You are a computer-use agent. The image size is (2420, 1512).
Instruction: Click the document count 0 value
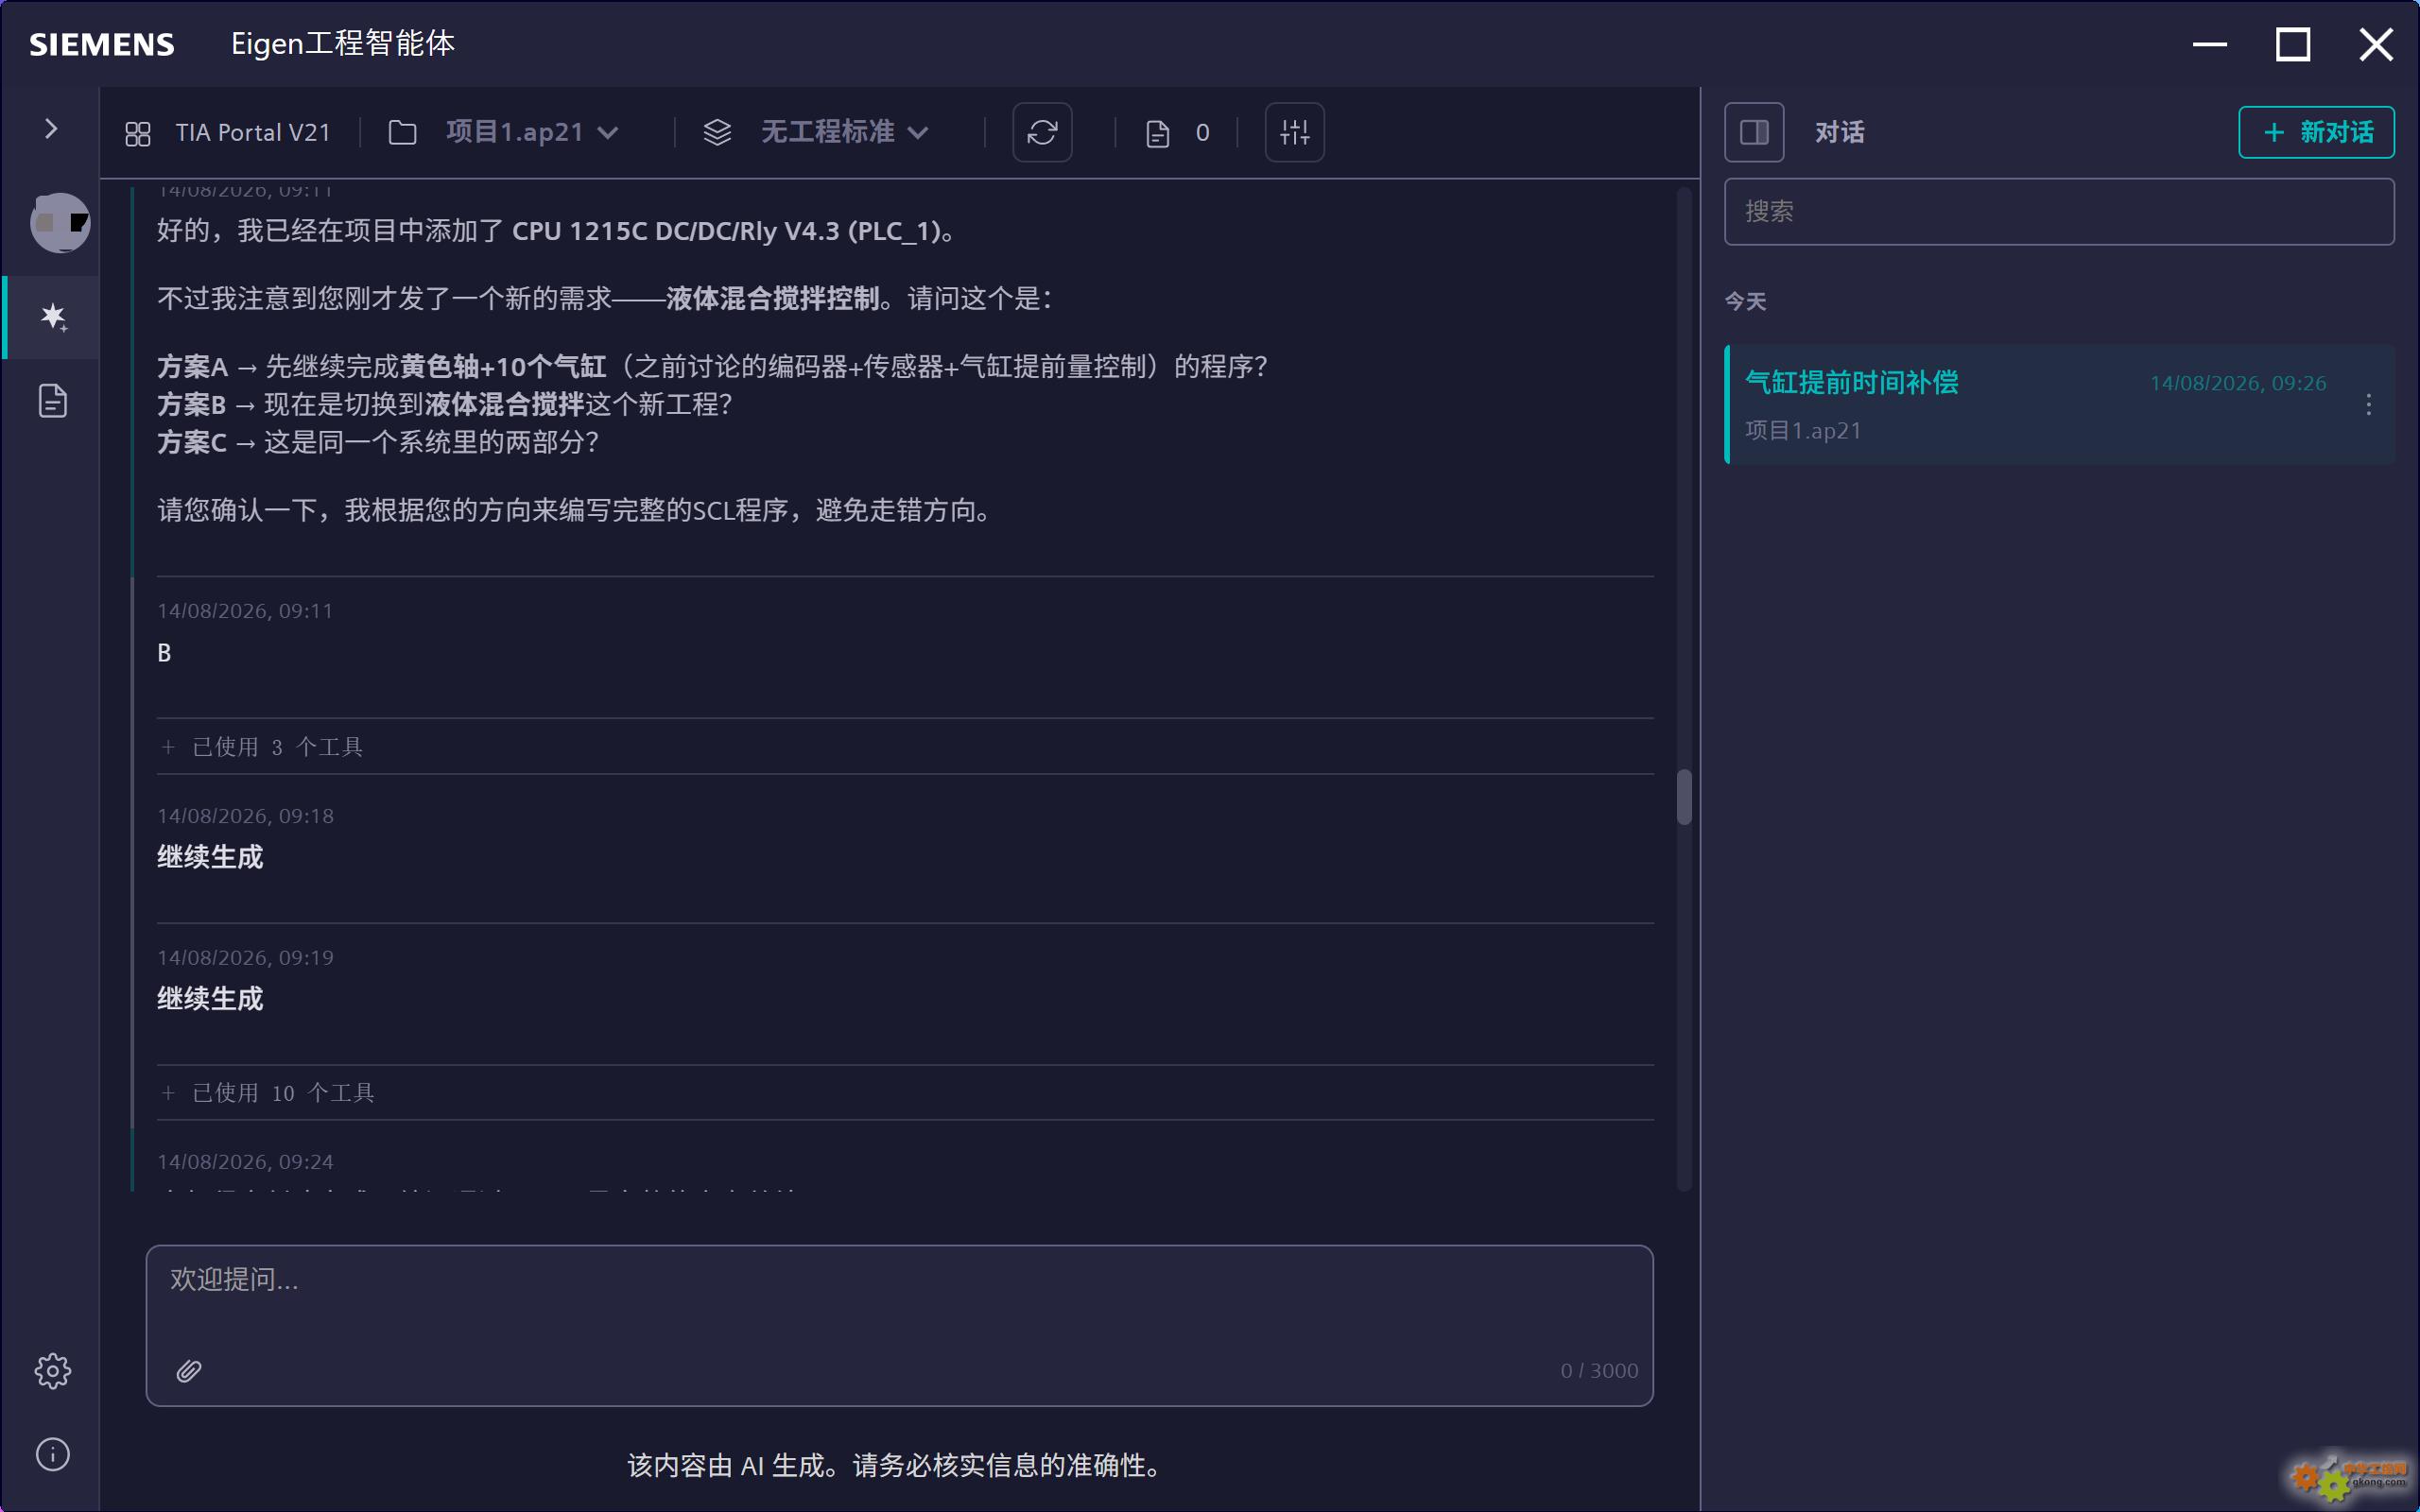click(x=1202, y=133)
